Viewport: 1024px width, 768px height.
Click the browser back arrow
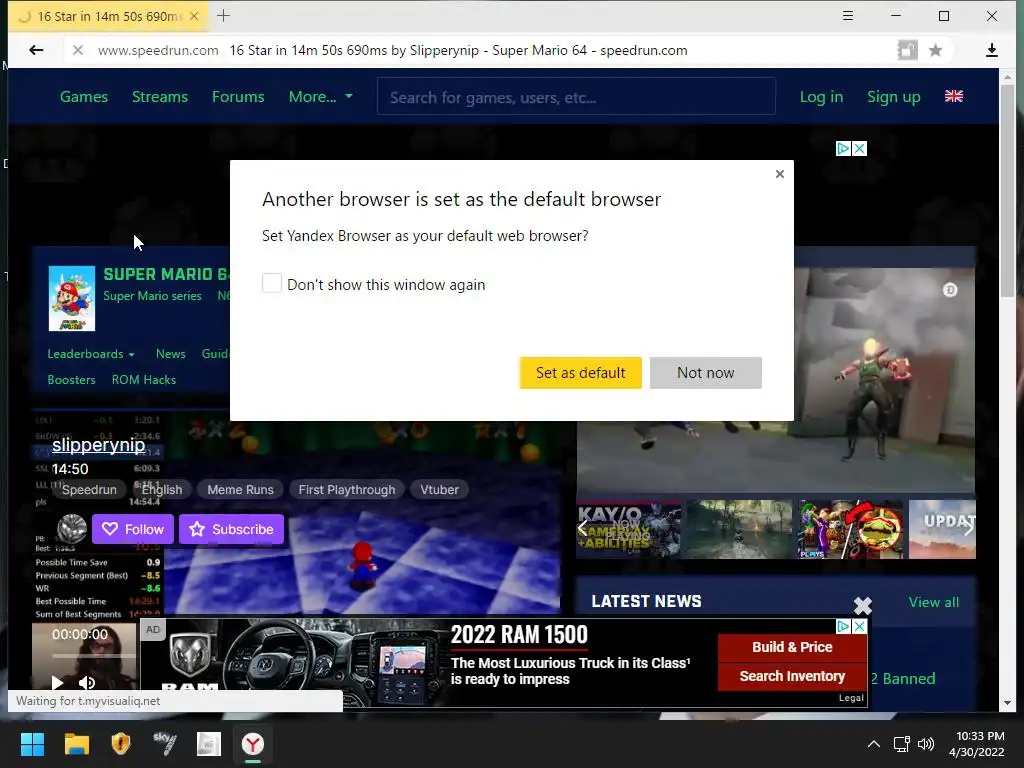click(x=37, y=50)
